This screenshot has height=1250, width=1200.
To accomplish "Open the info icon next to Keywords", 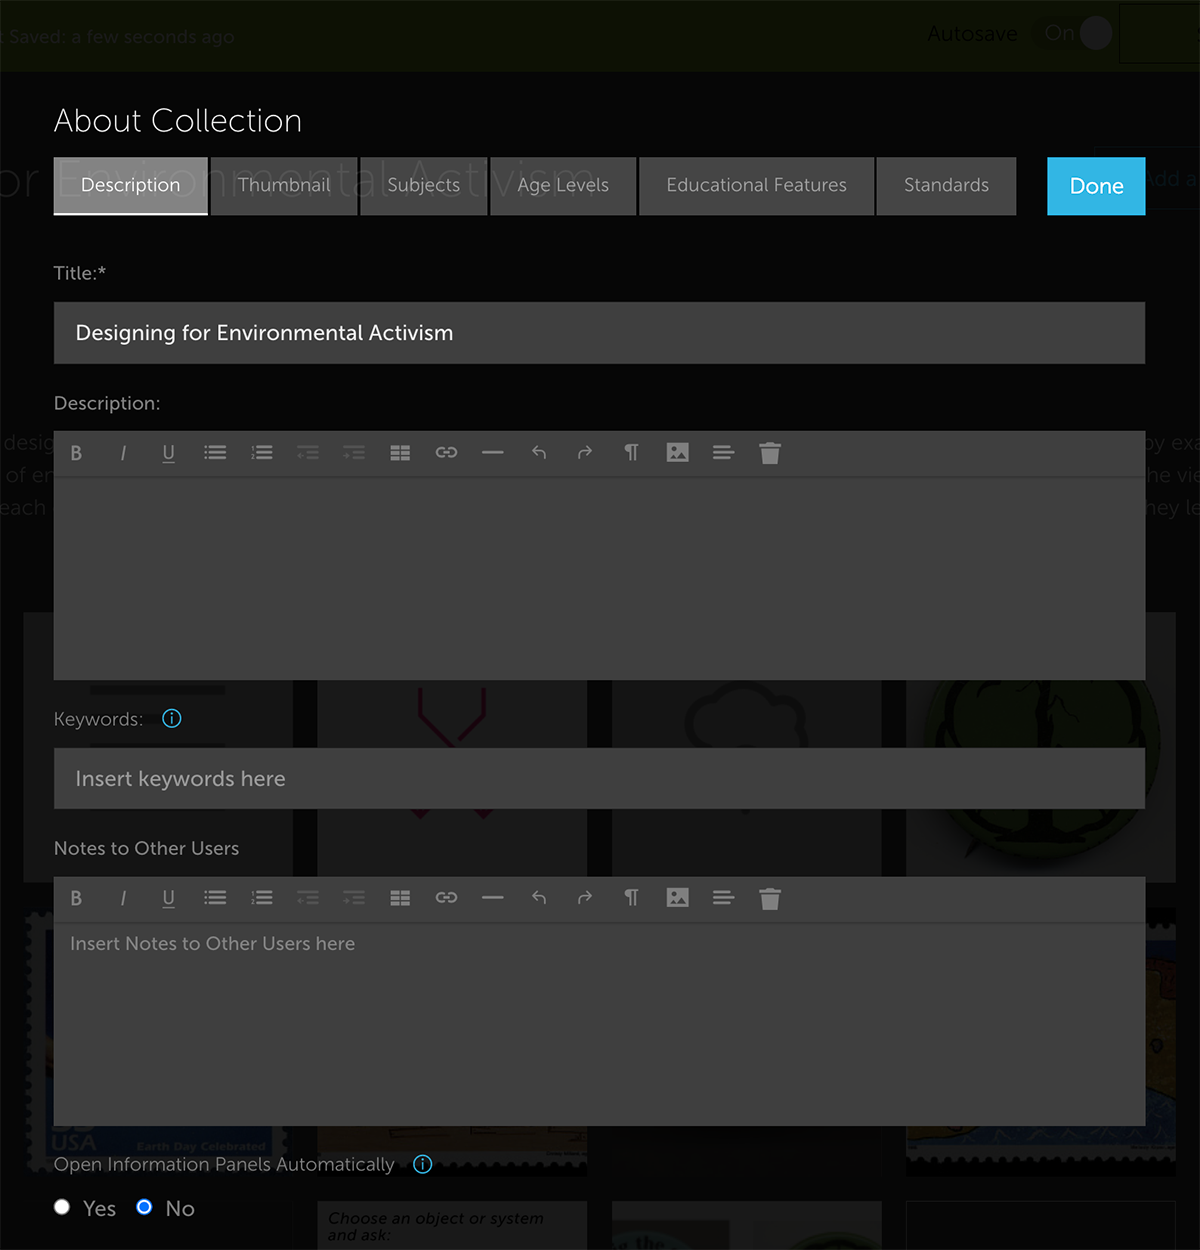I will pyautogui.click(x=172, y=719).
